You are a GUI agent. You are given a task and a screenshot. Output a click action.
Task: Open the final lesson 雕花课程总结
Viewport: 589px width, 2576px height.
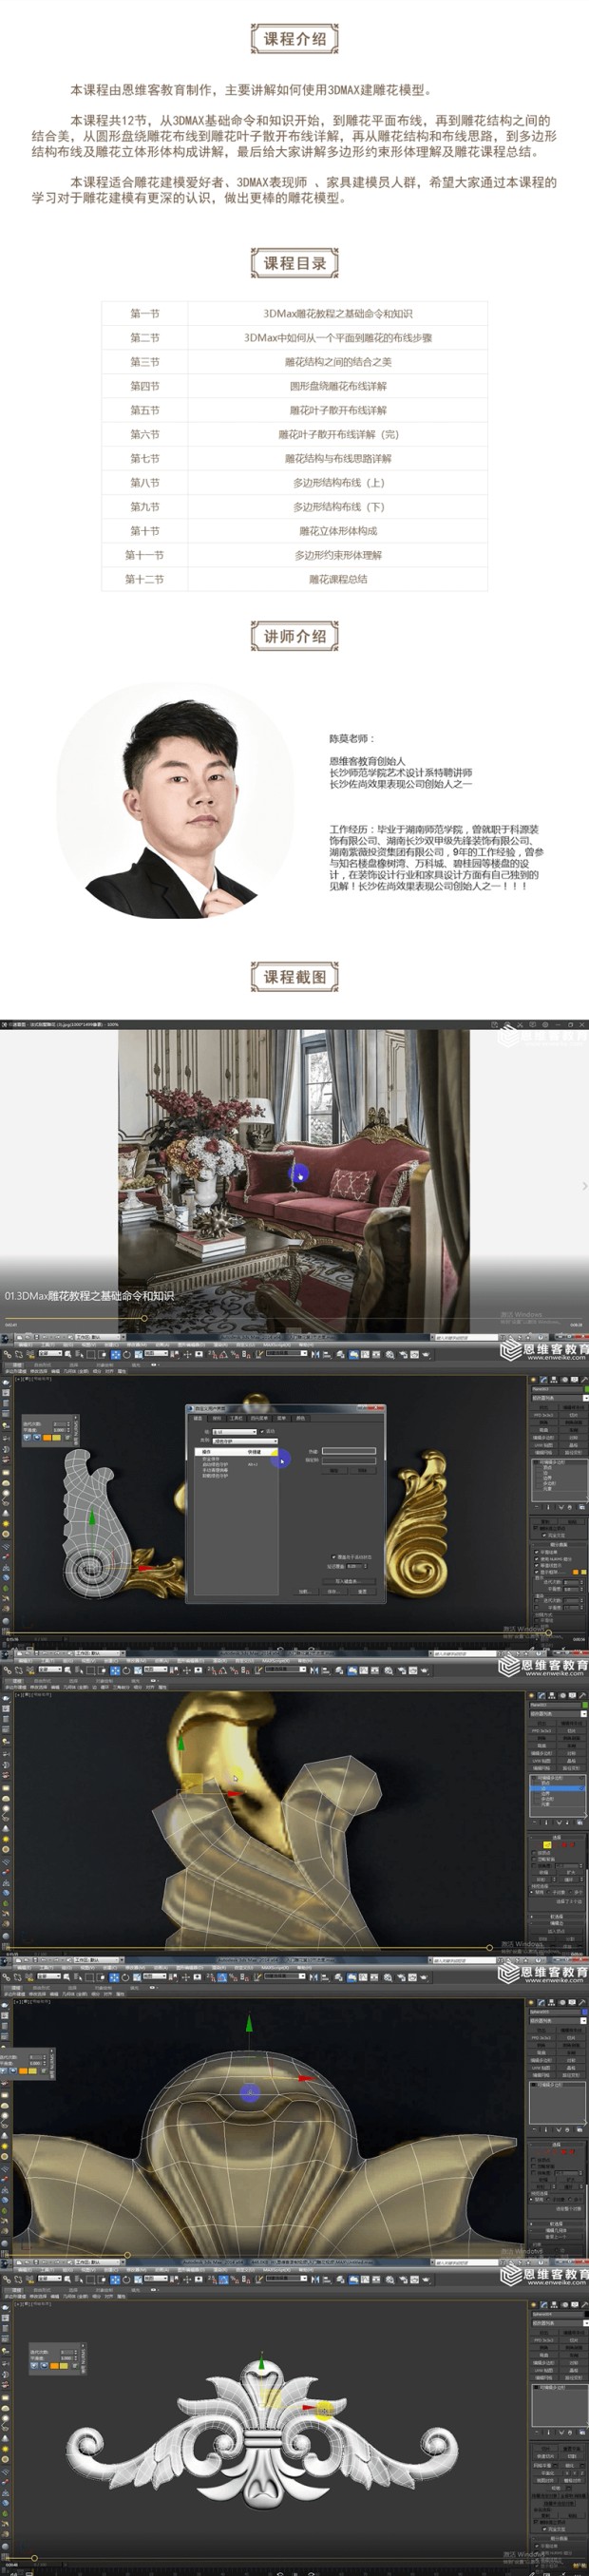[x=337, y=579]
